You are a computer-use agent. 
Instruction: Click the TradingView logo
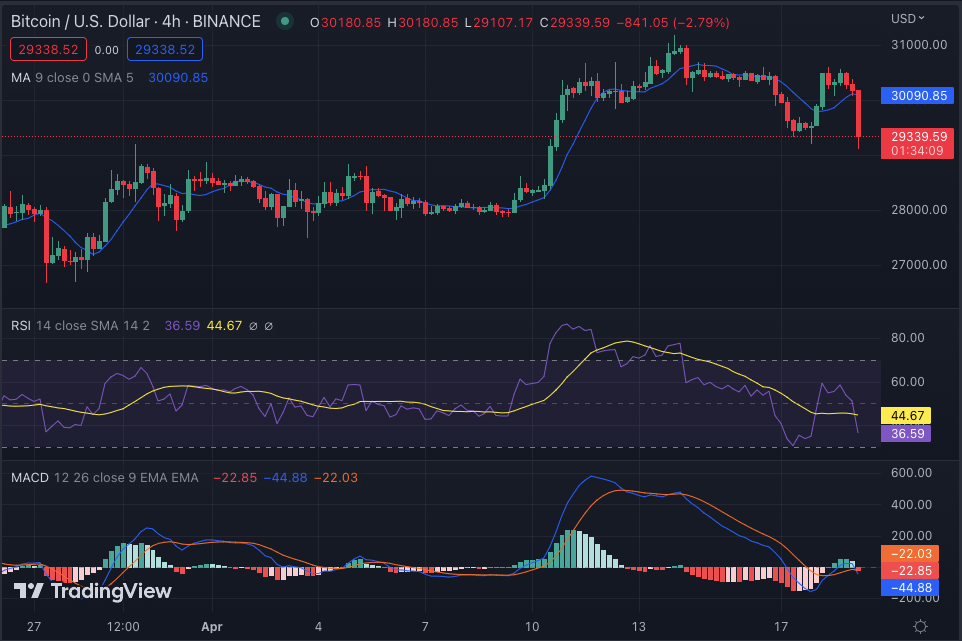point(93,591)
